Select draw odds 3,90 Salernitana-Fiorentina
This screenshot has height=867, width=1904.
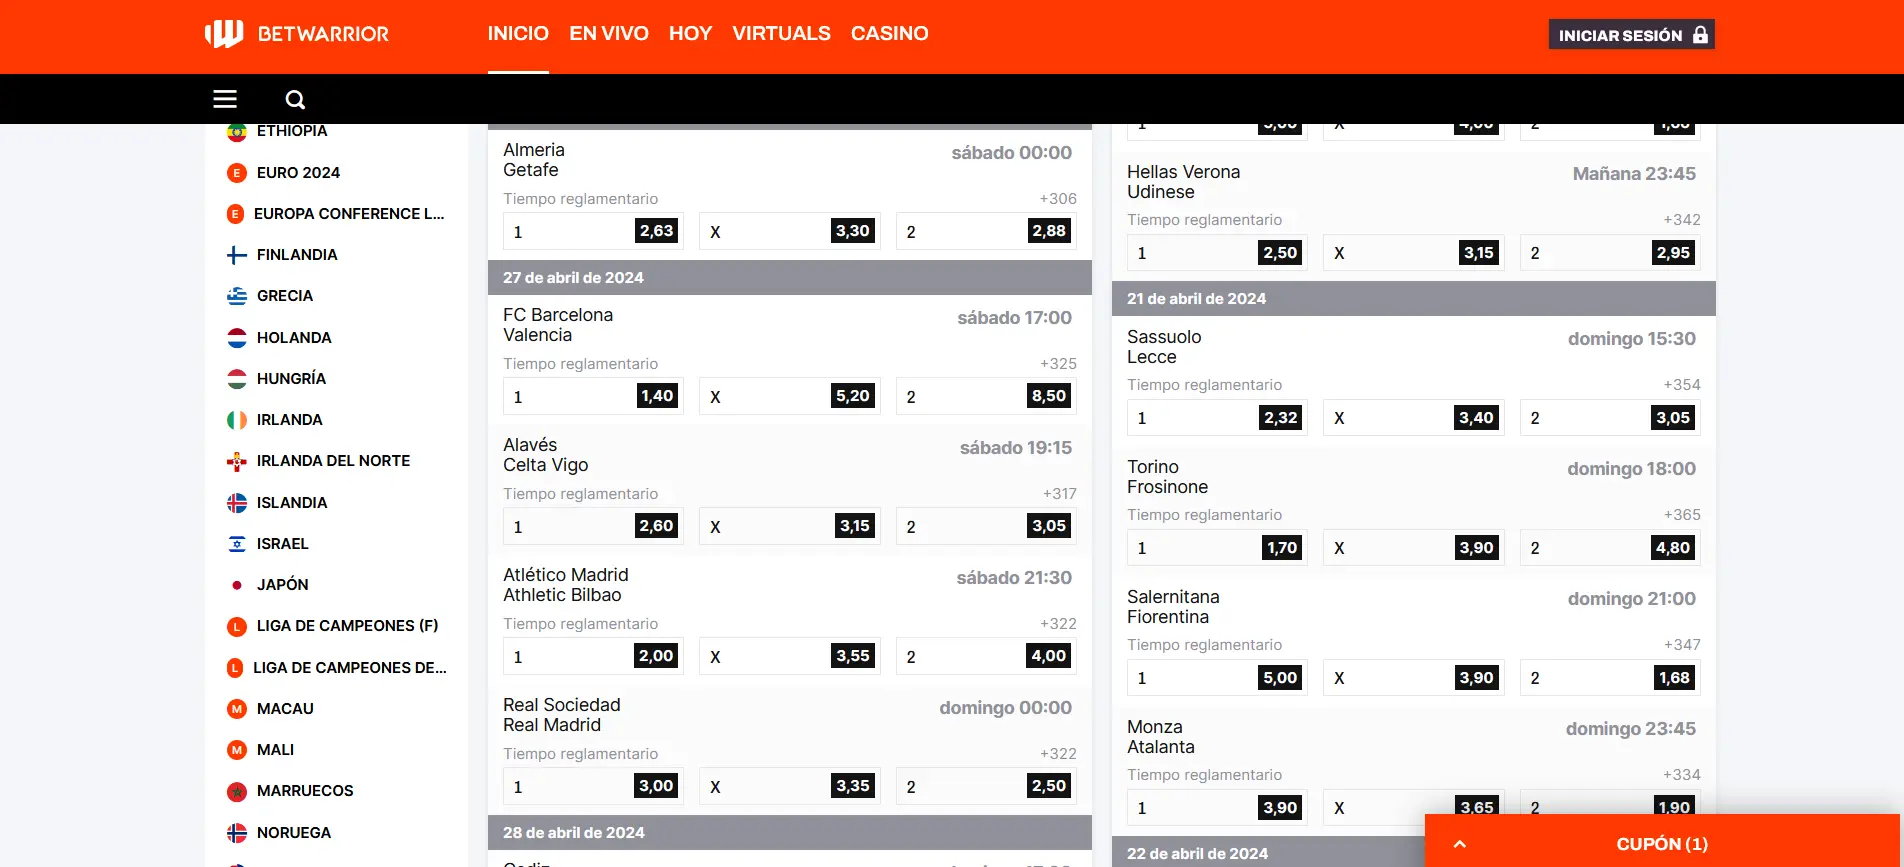1414,678
